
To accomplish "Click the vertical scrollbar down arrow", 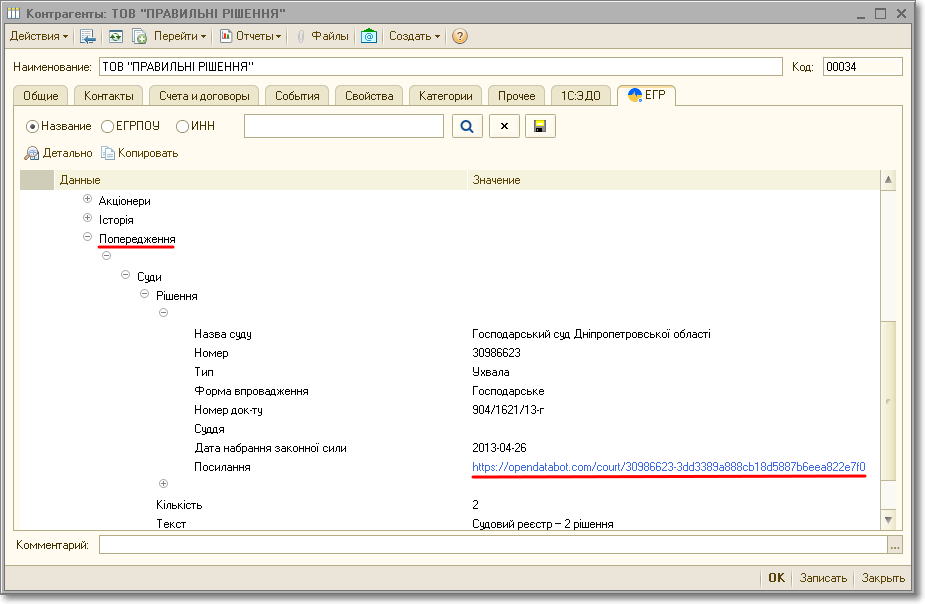I will 887,519.
